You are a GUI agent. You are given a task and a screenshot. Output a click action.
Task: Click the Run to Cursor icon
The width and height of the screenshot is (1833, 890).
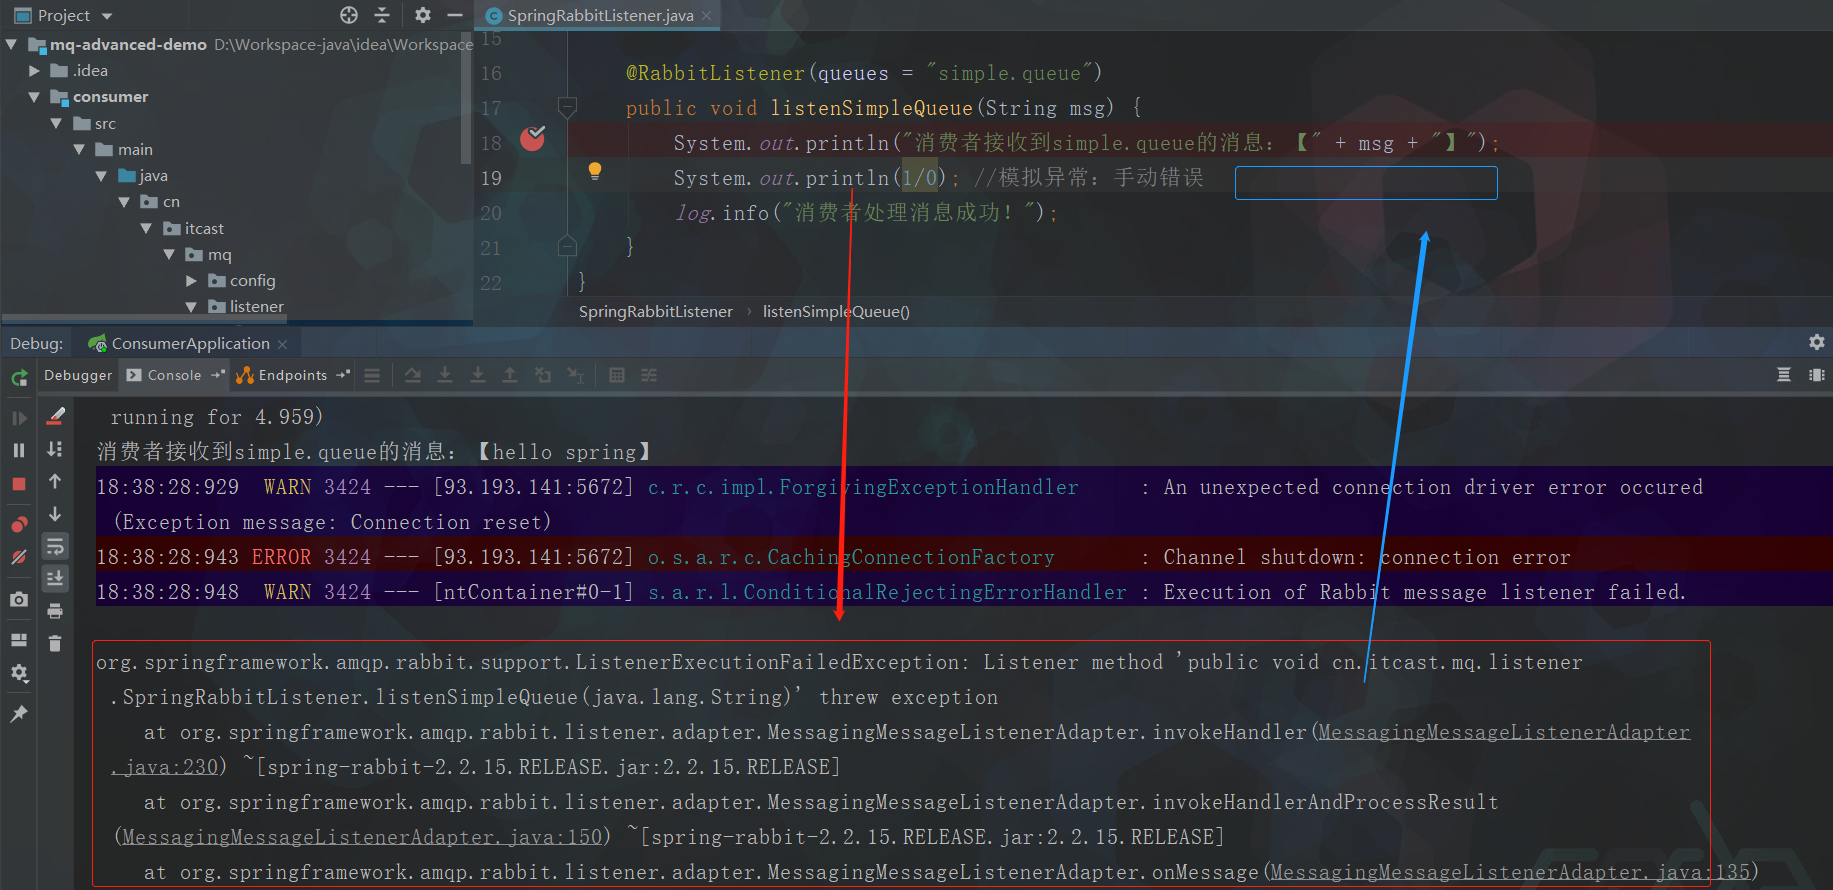[575, 375]
